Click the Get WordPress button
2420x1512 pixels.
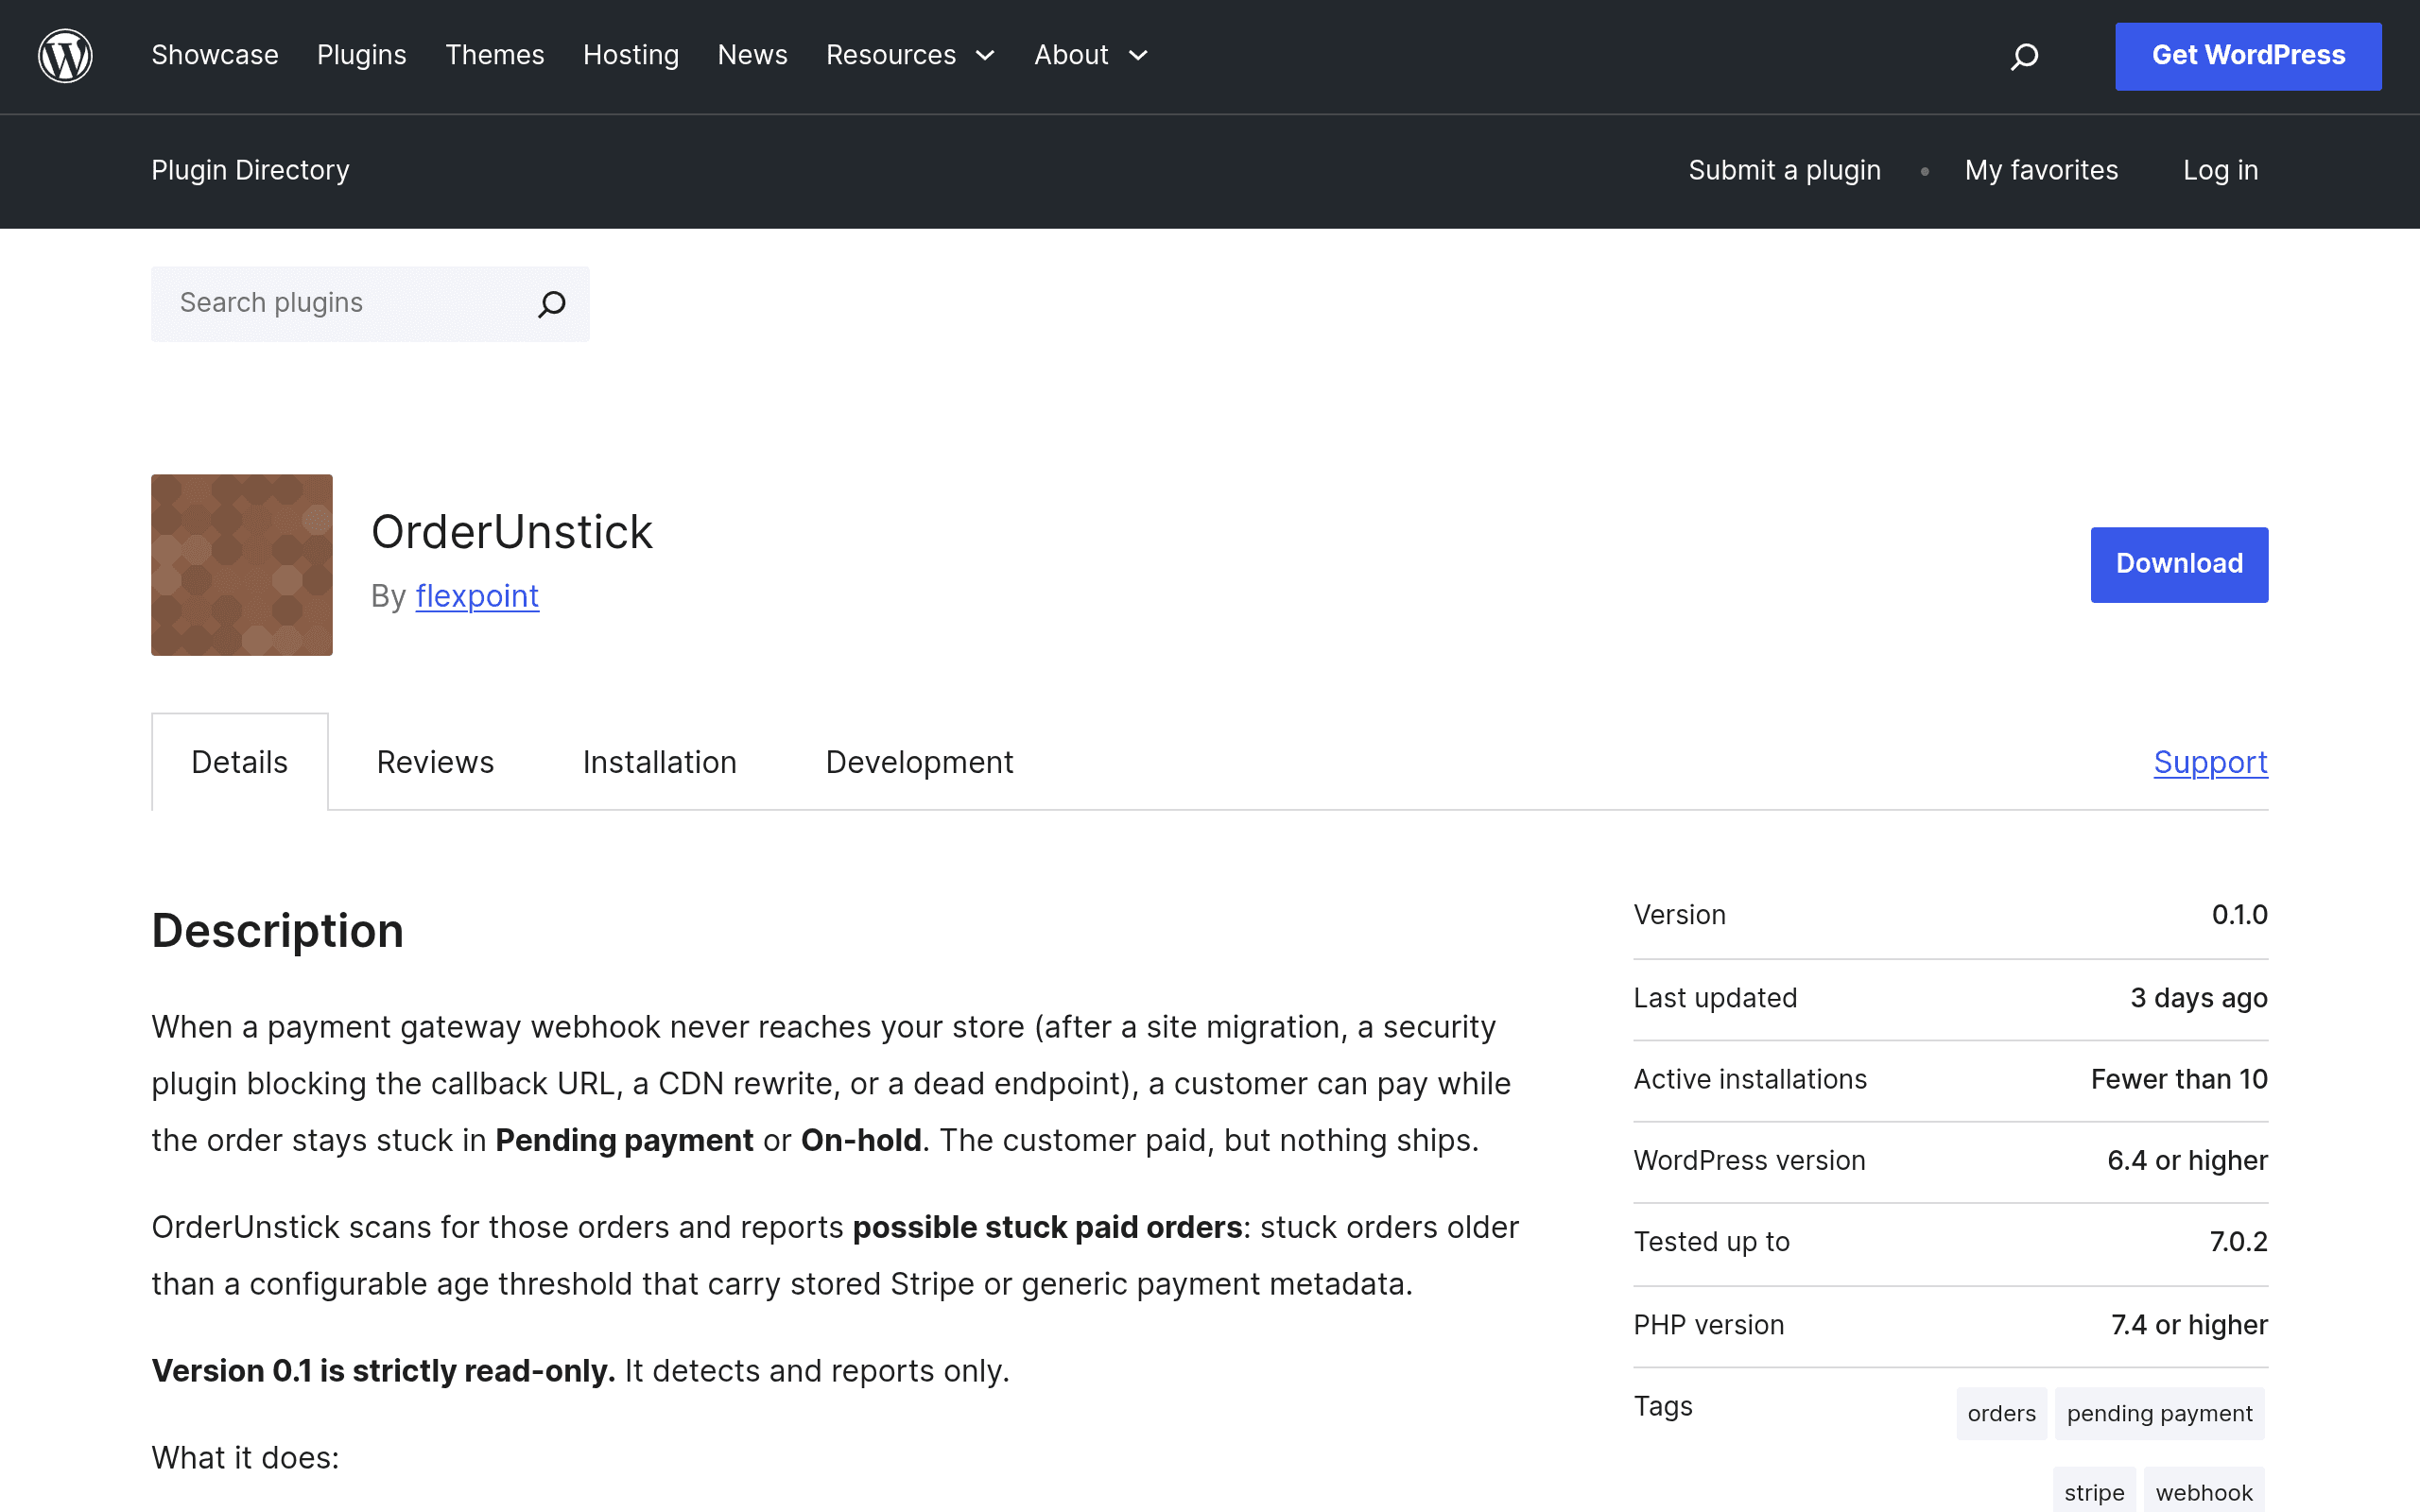pos(2248,56)
